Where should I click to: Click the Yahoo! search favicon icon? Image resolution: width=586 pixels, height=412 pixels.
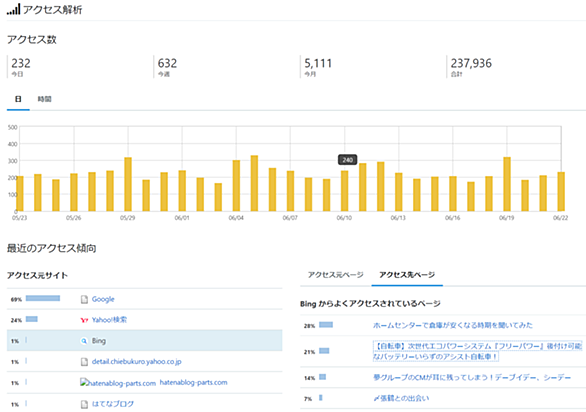[x=84, y=320]
